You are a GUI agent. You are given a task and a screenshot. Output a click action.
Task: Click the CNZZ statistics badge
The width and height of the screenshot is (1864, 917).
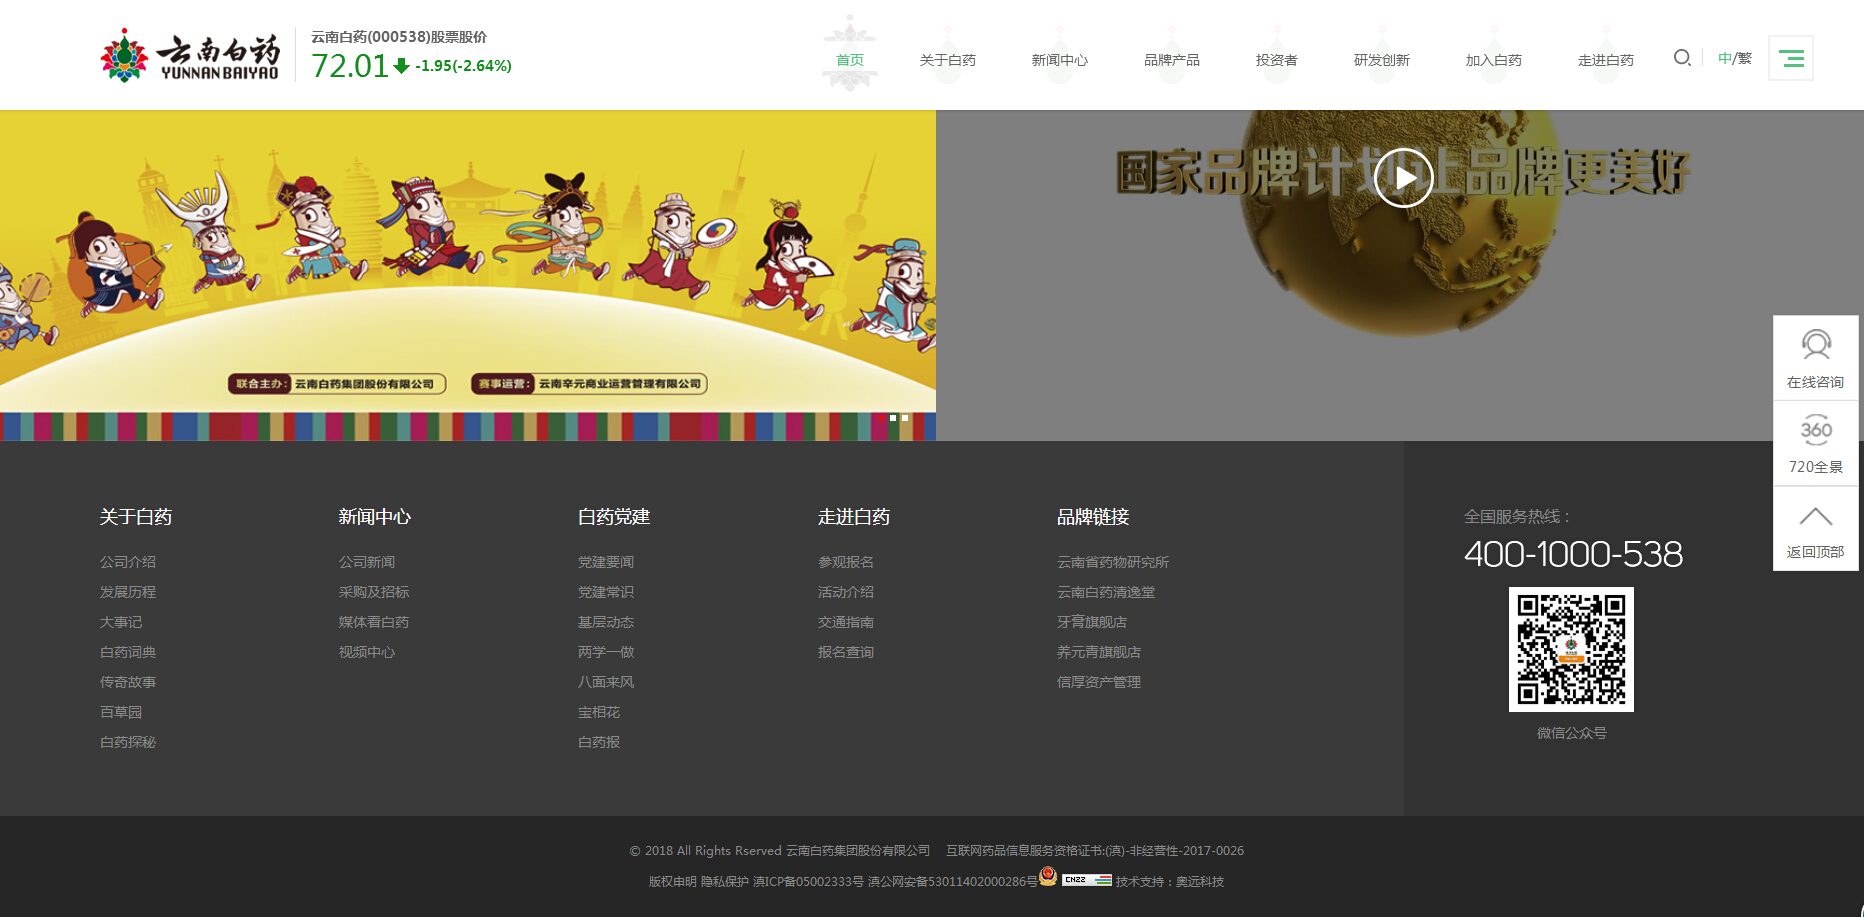pos(1086,880)
